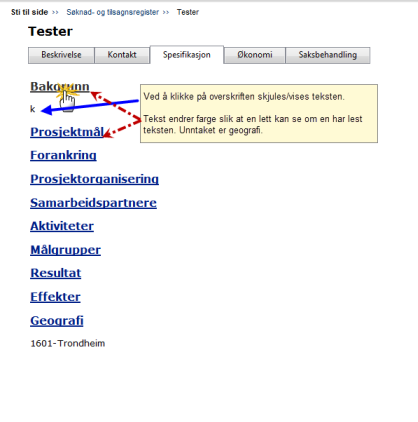Click the 1601-Trondheim geography entry

coord(68,343)
